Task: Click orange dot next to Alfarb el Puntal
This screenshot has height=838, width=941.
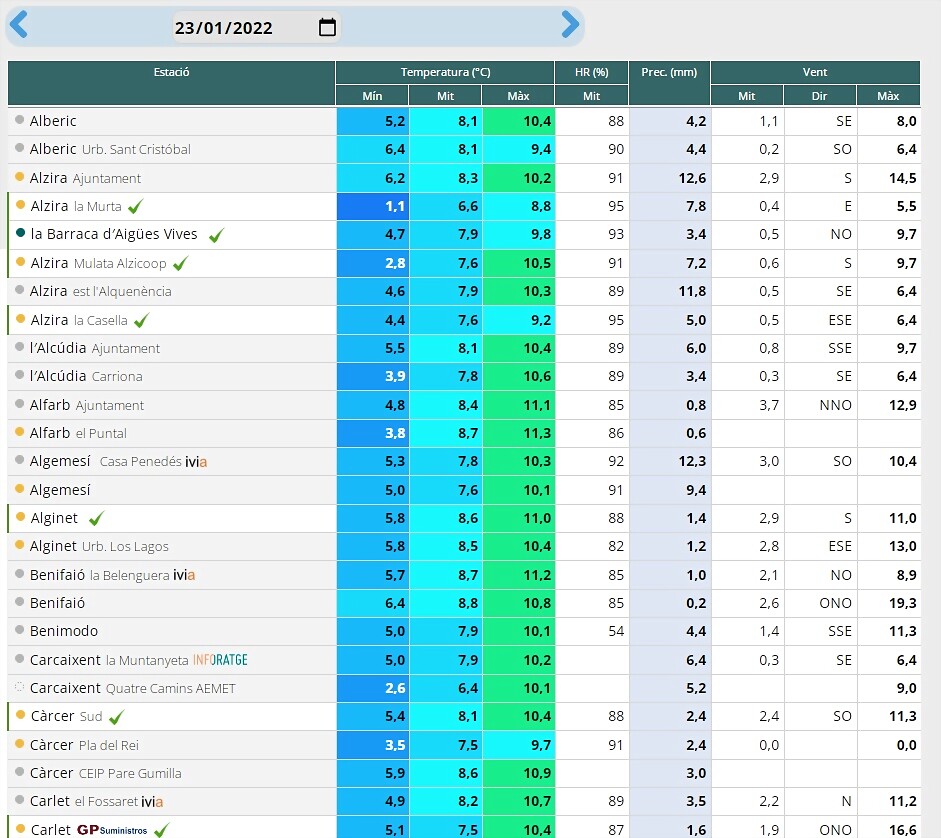Action: coord(19,432)
